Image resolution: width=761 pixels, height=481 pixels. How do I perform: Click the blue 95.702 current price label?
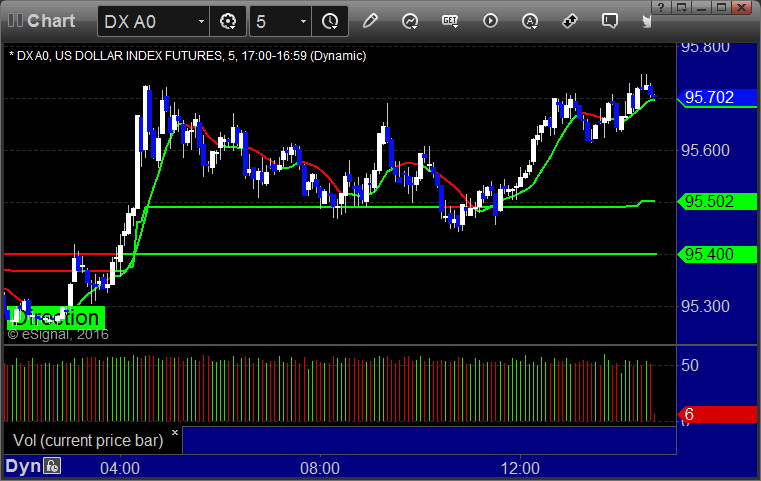(718, 98)
